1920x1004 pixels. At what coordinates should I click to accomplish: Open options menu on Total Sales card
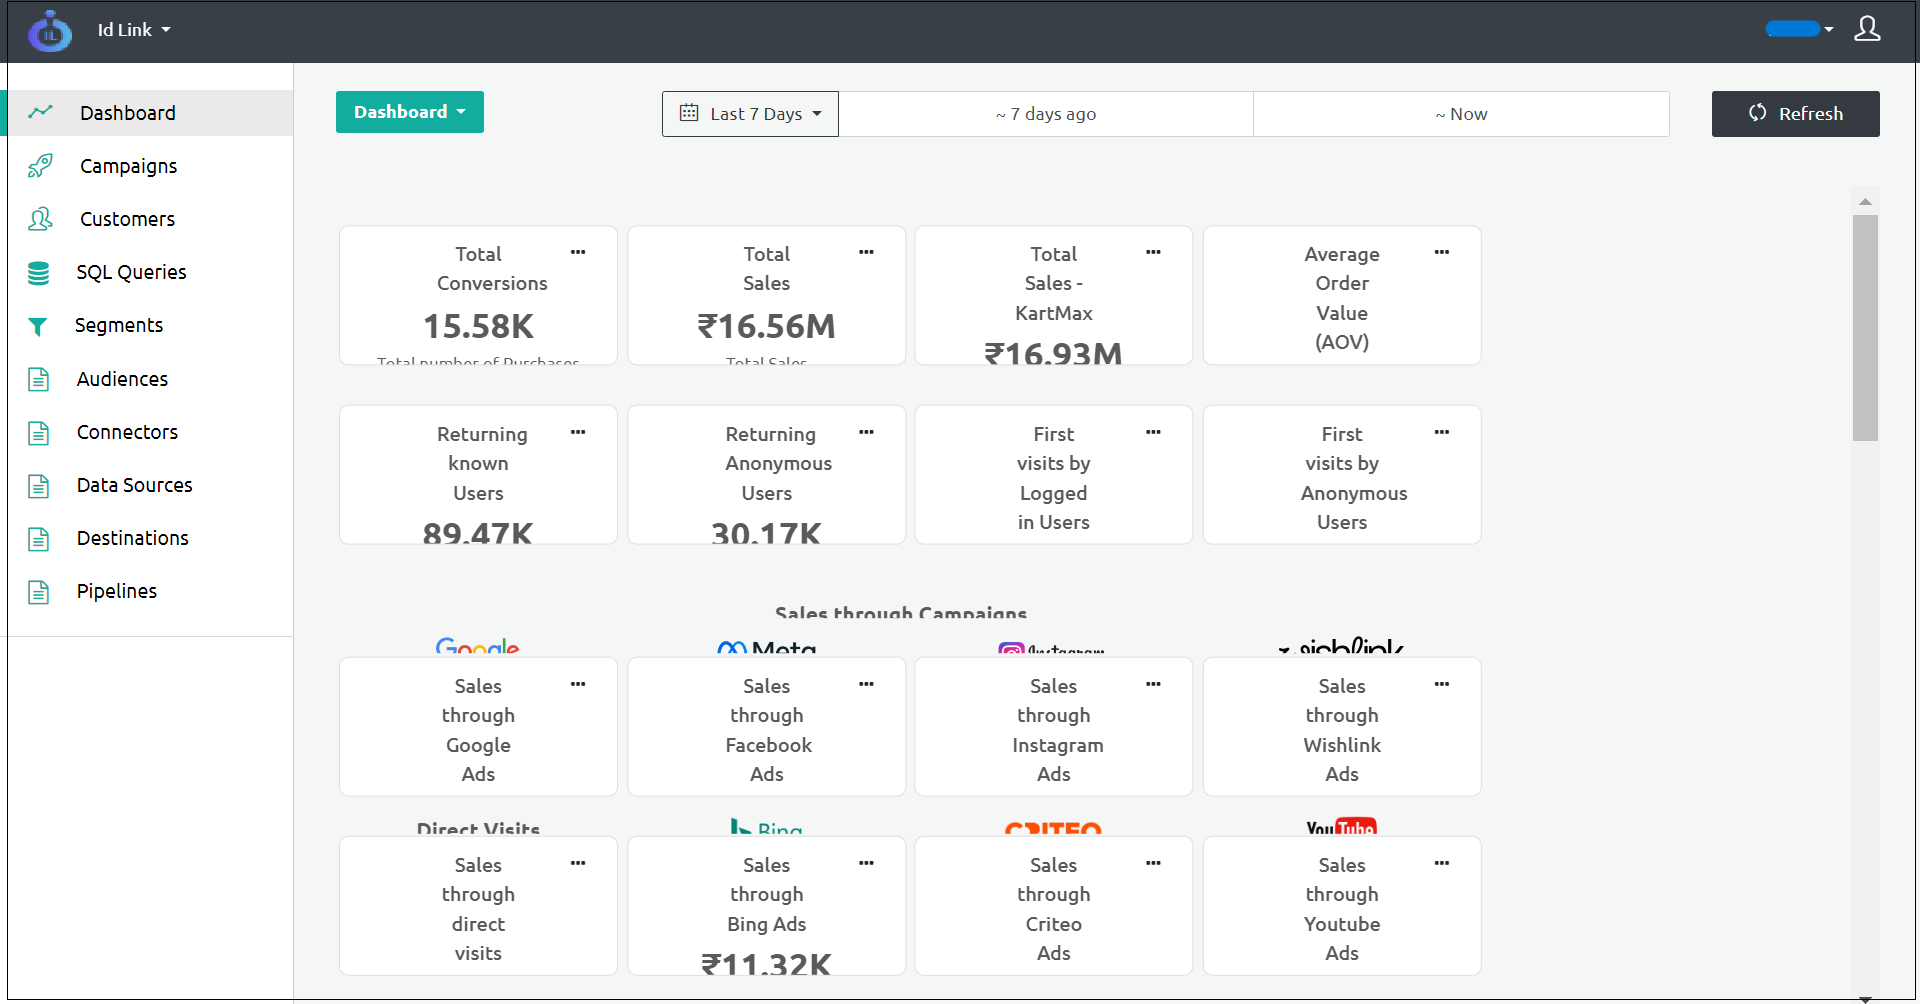pos(866,253)
